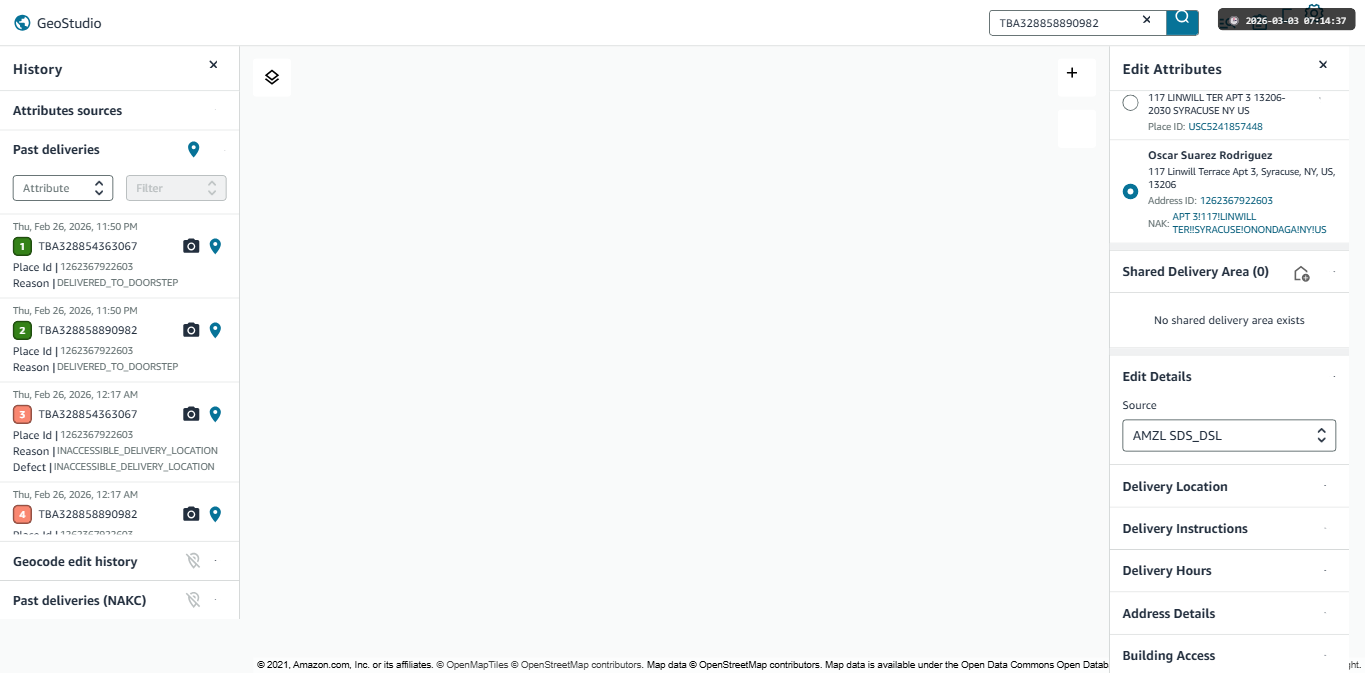Show delivery 1 location pin on map
Viewport: 1365px width, 673px height.
click(x=214, y=246)
